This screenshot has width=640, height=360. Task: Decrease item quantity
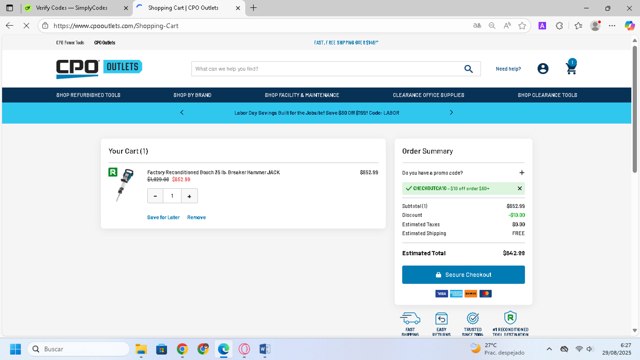click(x=155, y=196)
